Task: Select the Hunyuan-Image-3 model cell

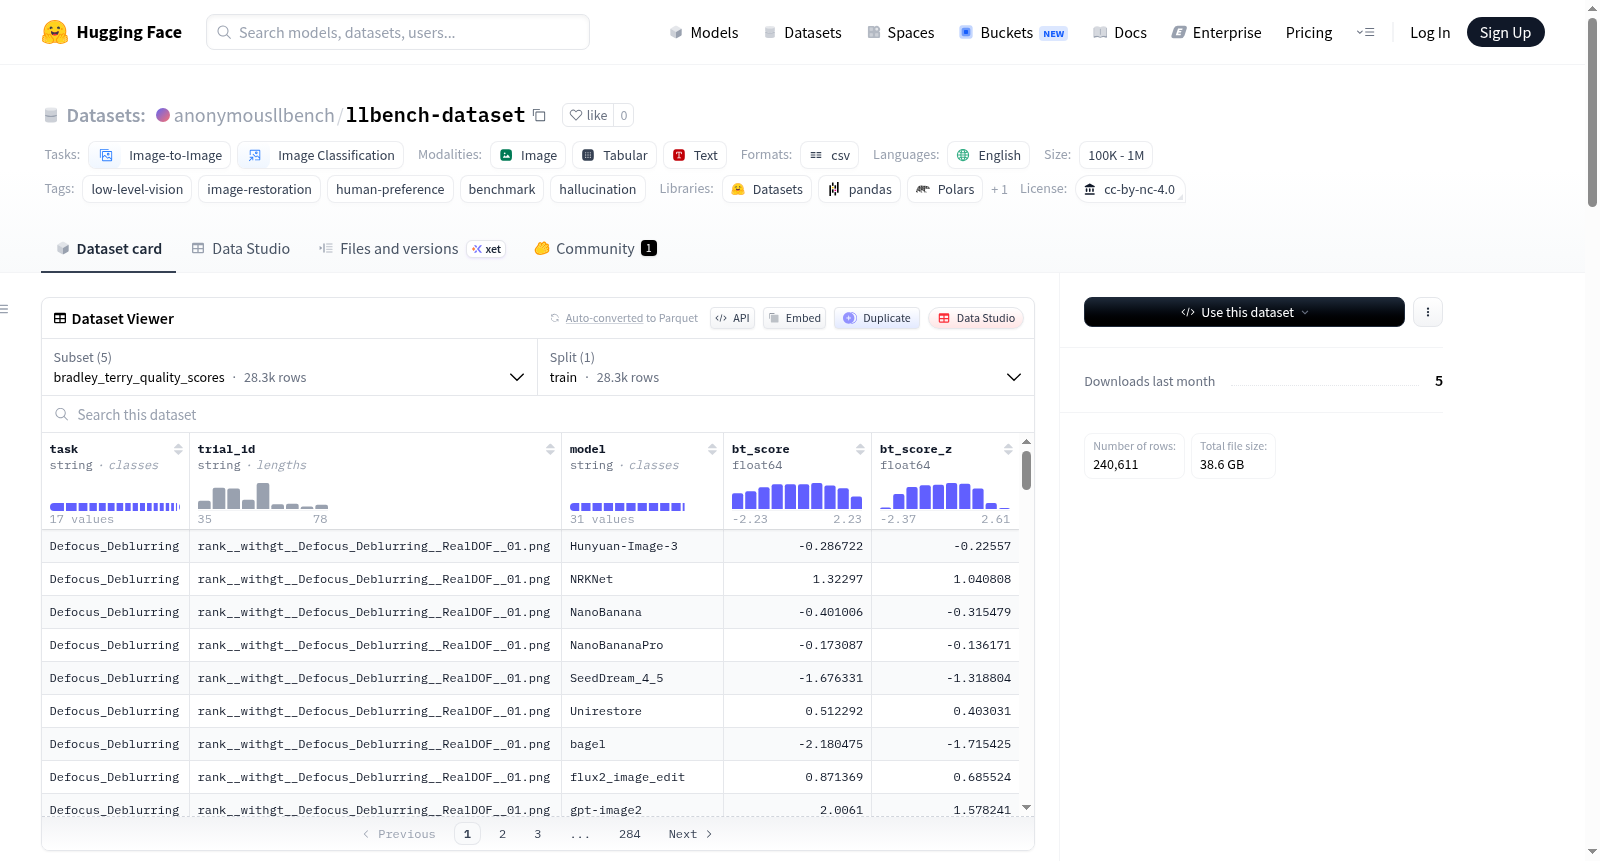Action: click(642, 546)
